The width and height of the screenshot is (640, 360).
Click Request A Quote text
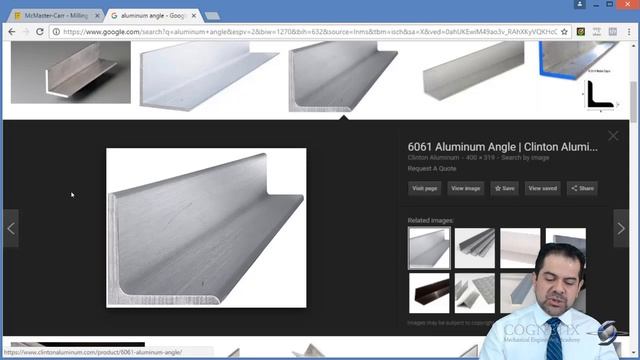pyautogui.click(x=432, y=169)
